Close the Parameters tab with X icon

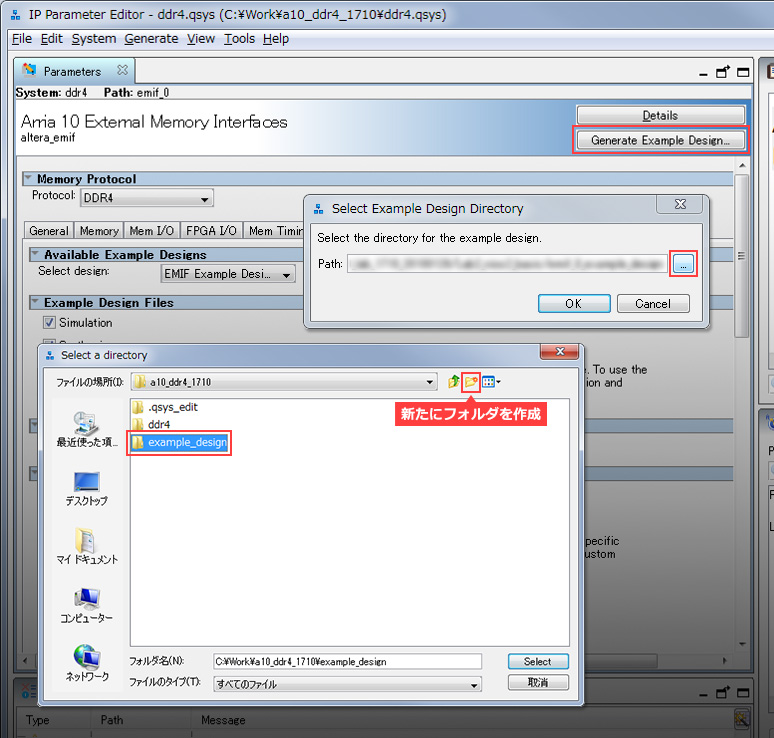(x=123, y=71)
